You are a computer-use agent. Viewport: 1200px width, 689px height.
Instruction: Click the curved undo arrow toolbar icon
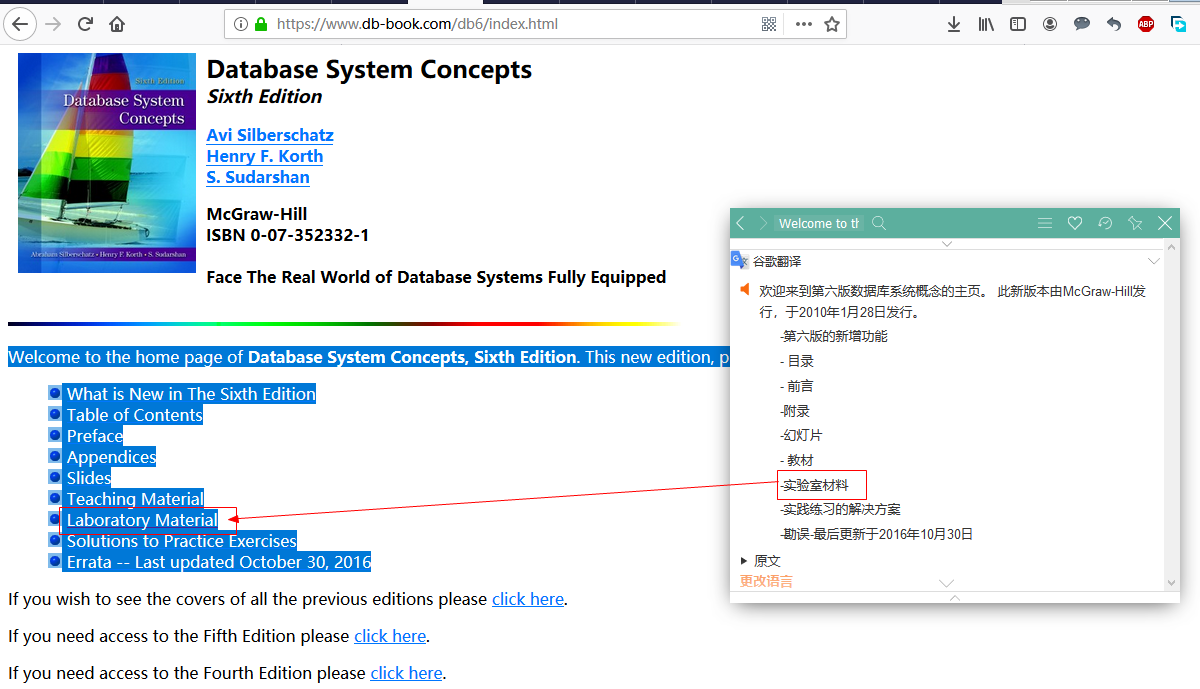coord(1114,24)
